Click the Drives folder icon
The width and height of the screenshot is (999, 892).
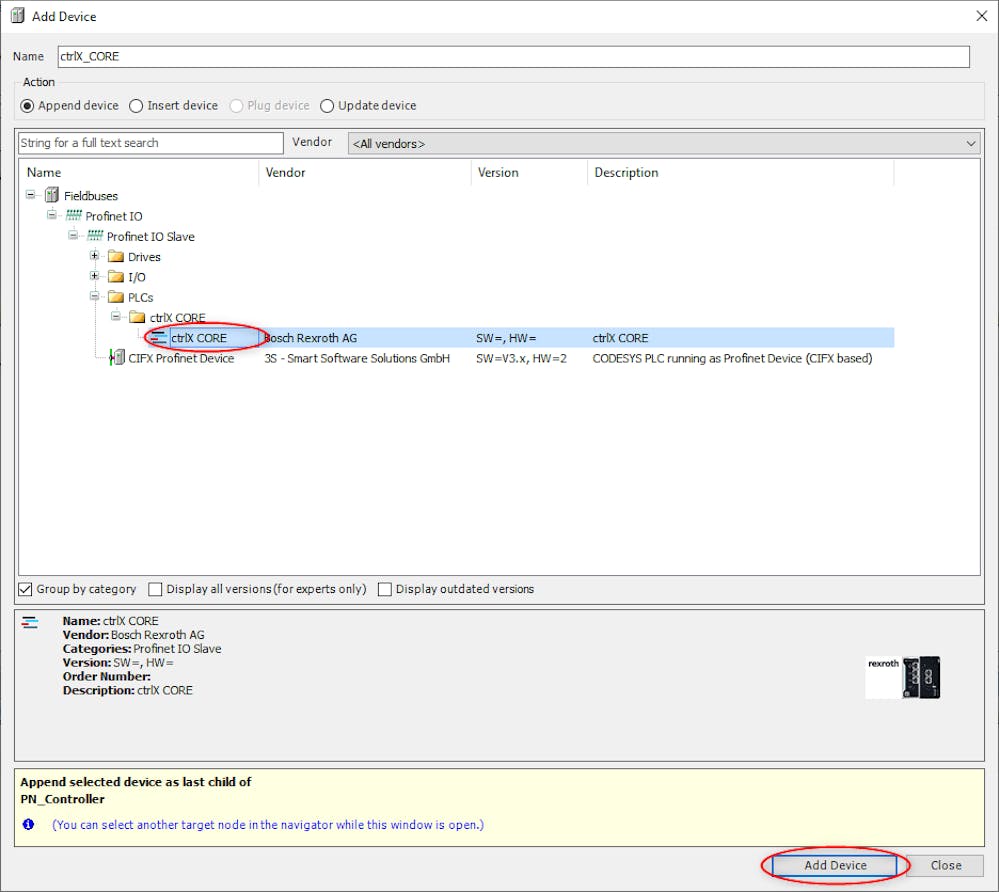click(x=116, y=256)
